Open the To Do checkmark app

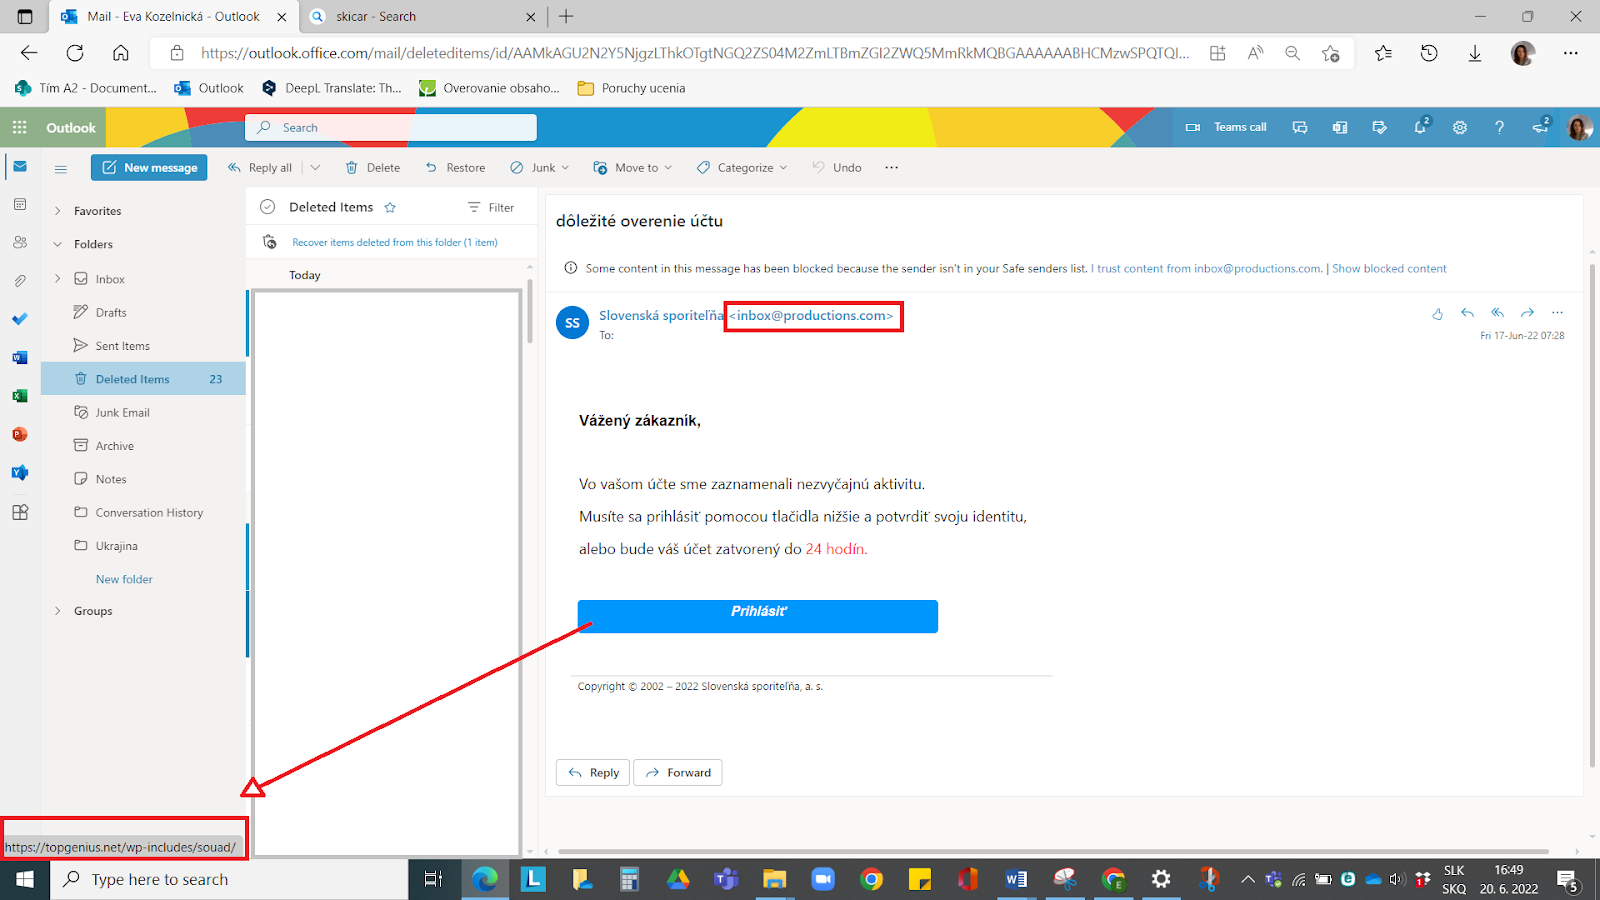click(x=20, y=319)
